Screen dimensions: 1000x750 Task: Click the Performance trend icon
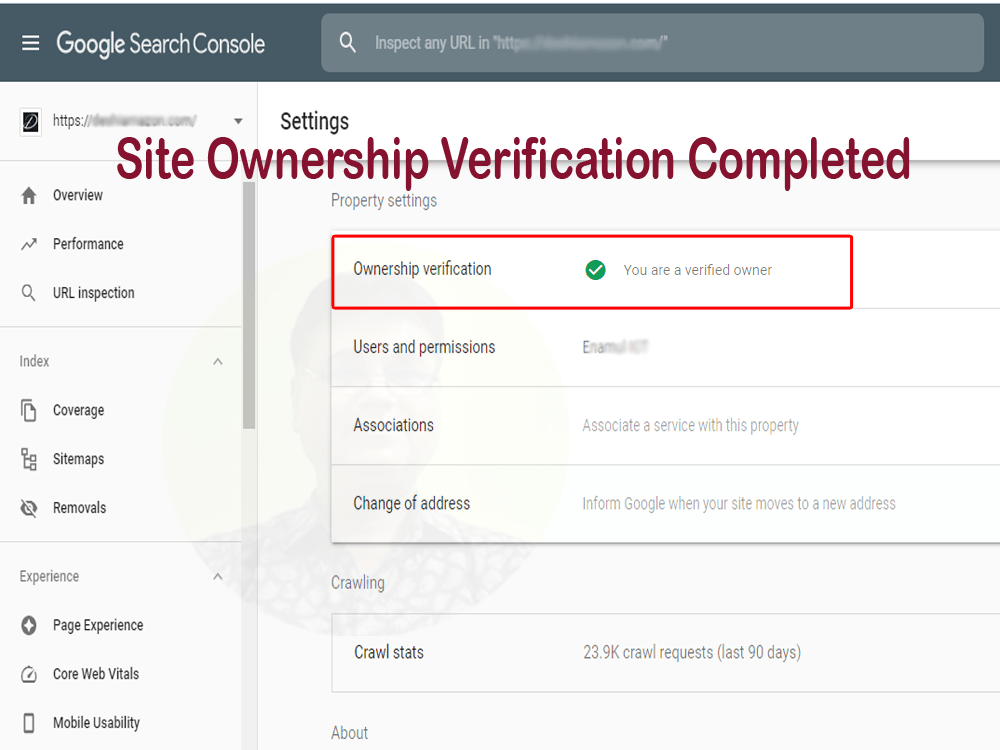[29, 244]
